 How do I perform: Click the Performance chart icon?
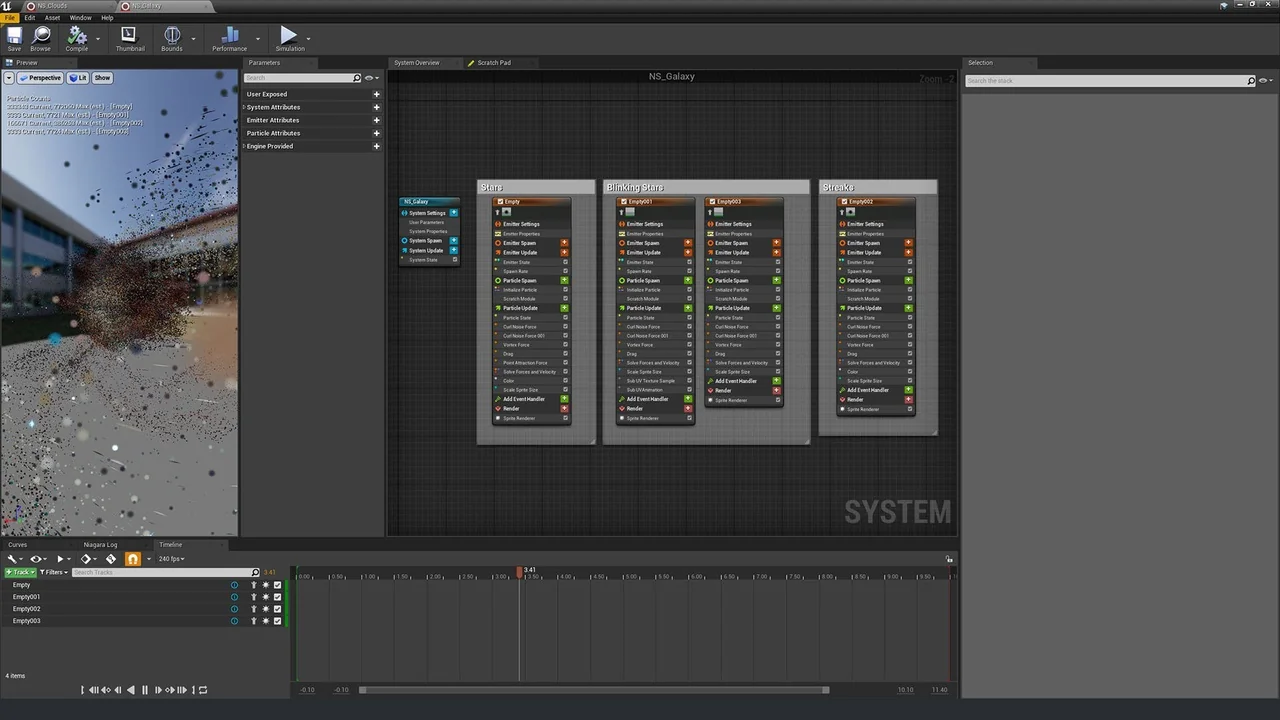pyautogui.click(x=229, y=37)
